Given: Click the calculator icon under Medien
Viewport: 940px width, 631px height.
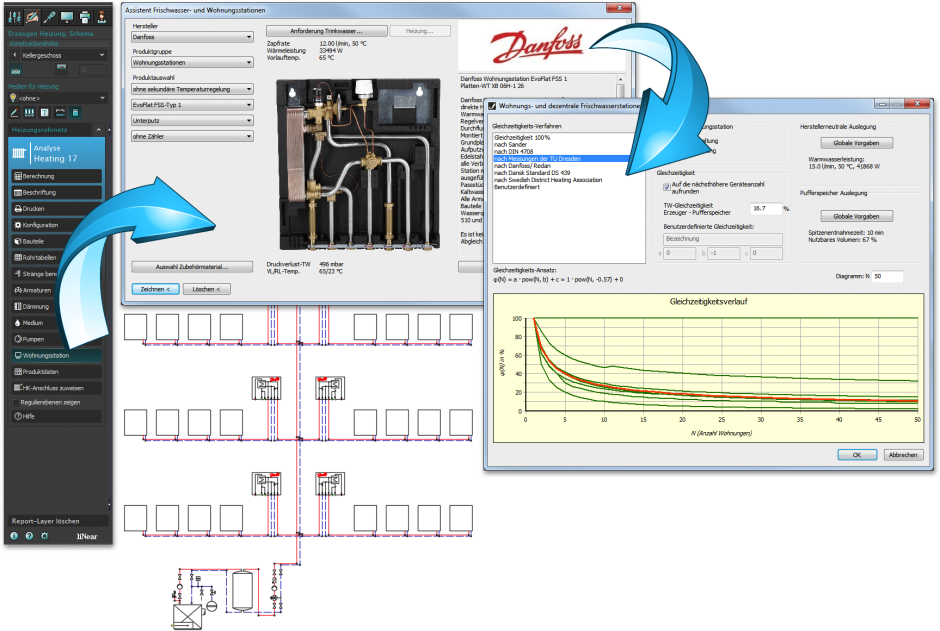Looking at the screenshot, I should point(76,113).
